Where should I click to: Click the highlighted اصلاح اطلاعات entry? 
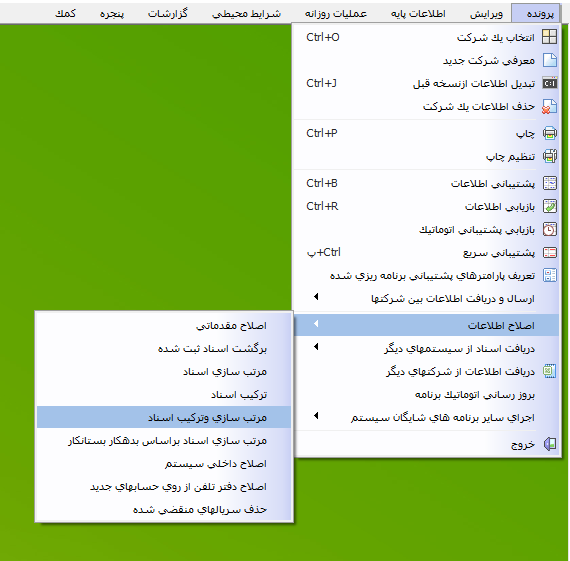(x=426, y=325)
